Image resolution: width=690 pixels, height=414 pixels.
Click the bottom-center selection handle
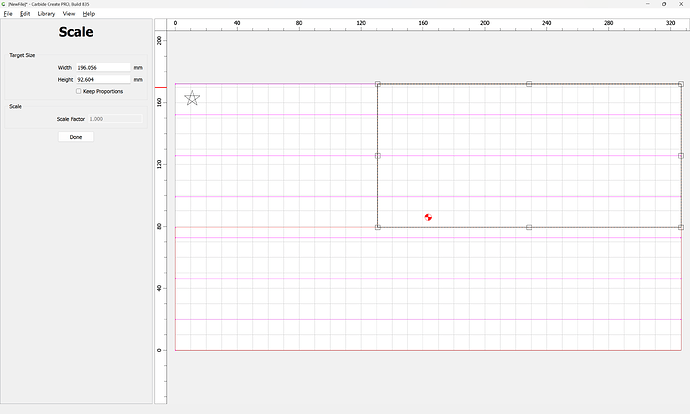click(x=529, y=227)
